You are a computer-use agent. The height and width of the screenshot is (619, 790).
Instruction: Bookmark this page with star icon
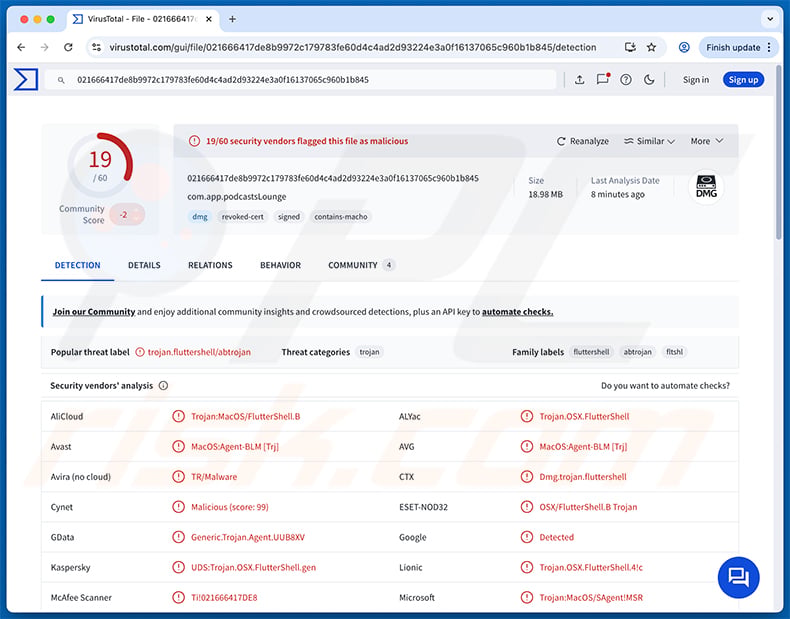pos(651,47)
